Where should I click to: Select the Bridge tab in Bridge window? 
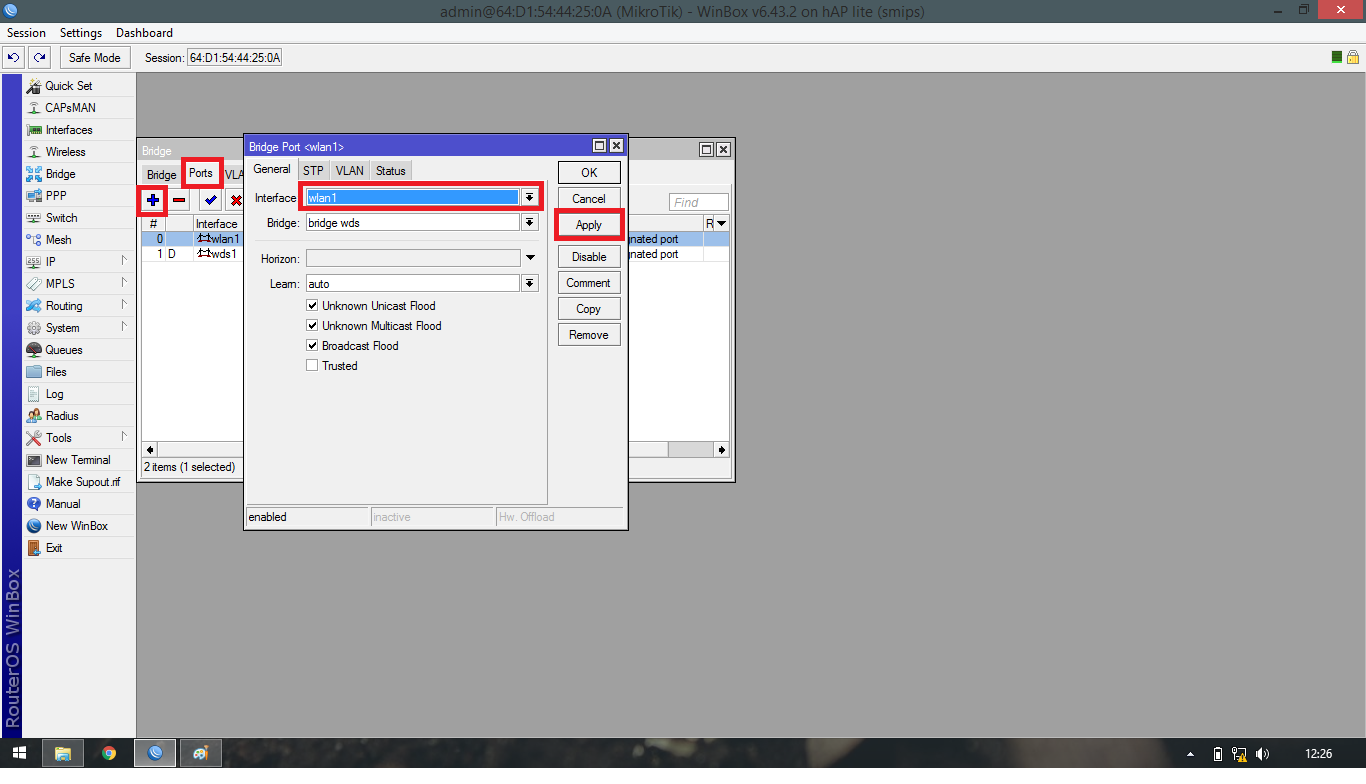coord(161,175)
